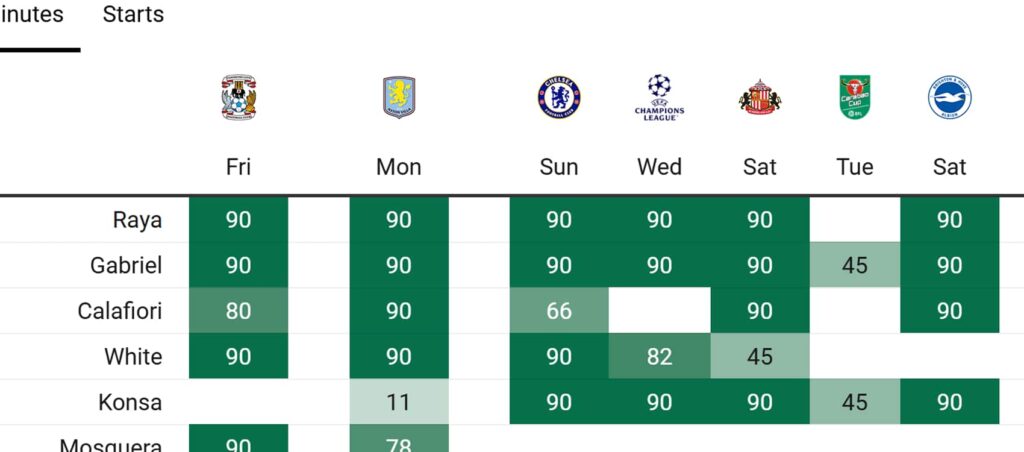Viewport: 1024px width, 452px height.
Task: Click the Champions League logo
Action: point(660,97)
